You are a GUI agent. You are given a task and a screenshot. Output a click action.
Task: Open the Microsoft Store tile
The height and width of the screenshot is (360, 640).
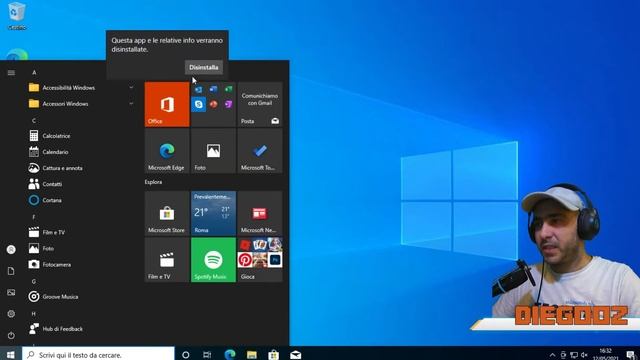click(x=167, y=213)
